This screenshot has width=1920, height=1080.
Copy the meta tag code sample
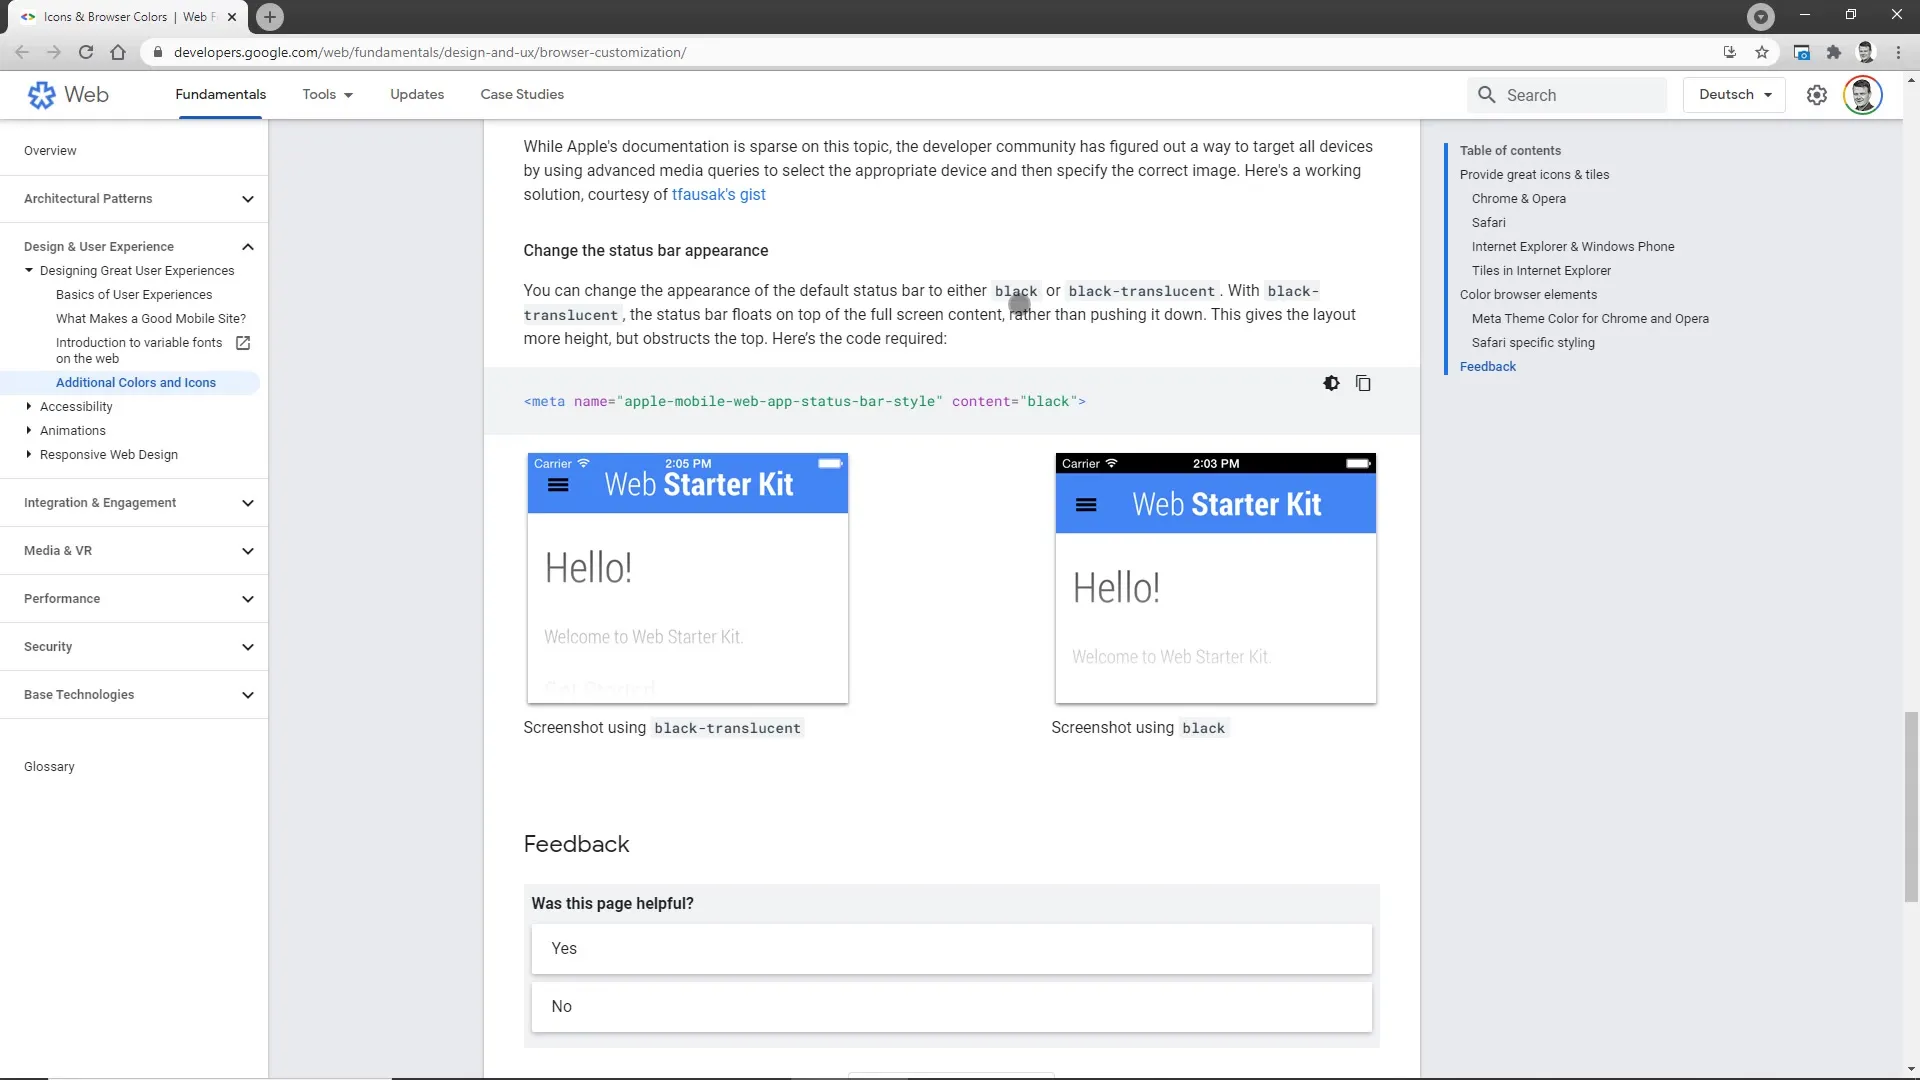point(1363,383)
